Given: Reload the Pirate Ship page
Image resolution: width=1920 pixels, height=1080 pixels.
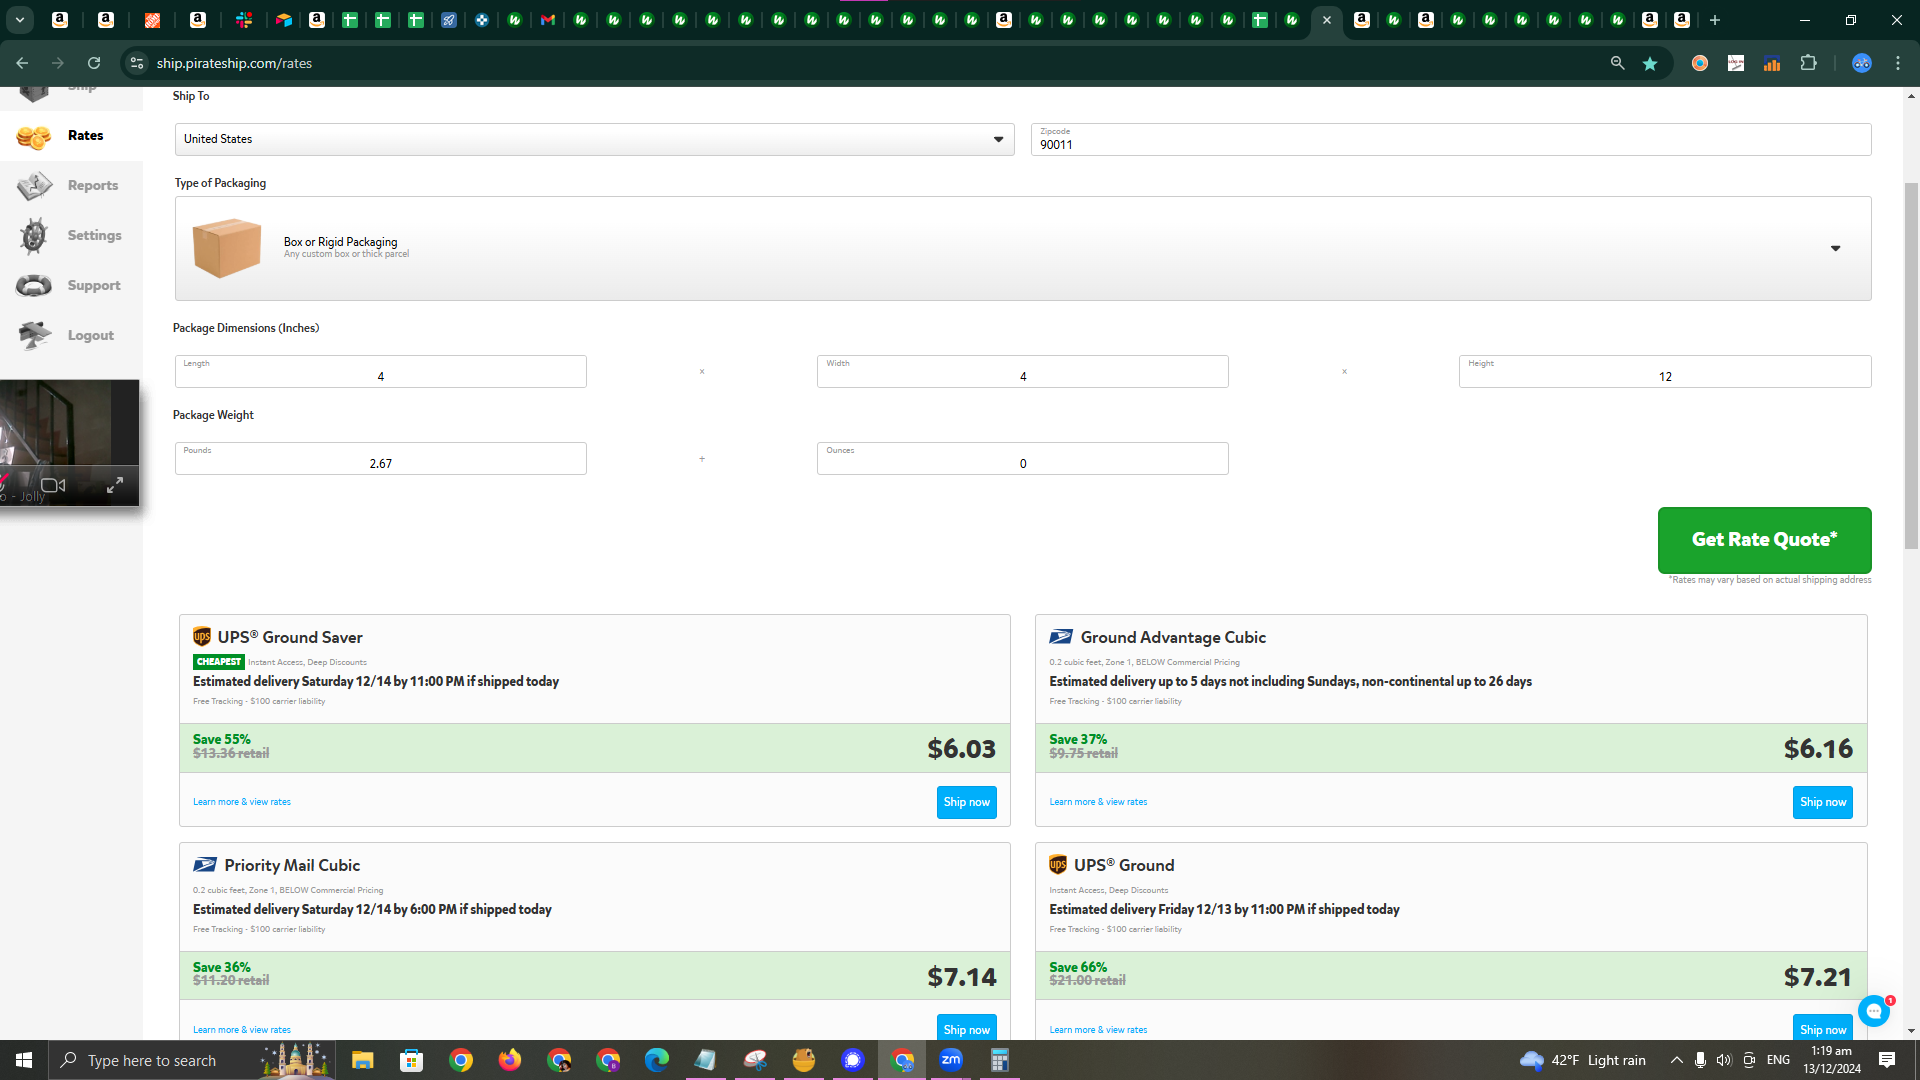Looking at the screenshot, I should coord(94,63).
